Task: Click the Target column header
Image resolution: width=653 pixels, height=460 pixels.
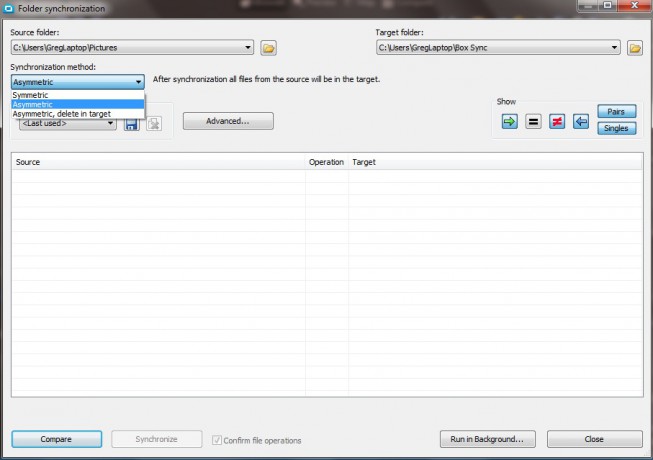Action: click(x=496, y=162)
